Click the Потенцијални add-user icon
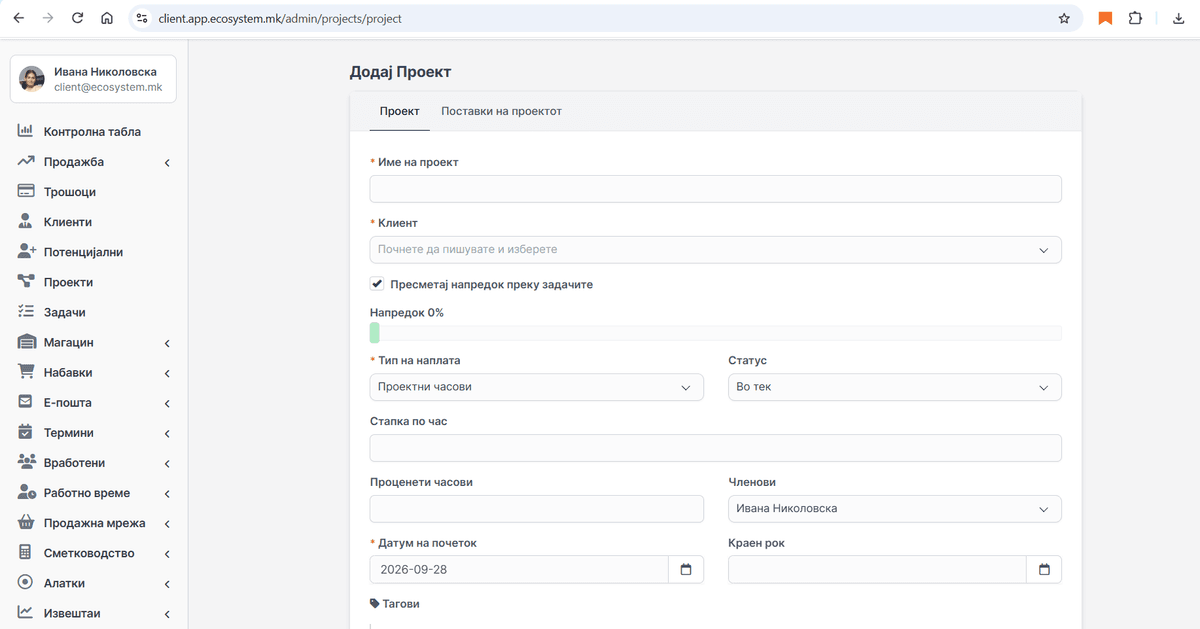The height and width of the screenshot is (629, 1200). 26,252
